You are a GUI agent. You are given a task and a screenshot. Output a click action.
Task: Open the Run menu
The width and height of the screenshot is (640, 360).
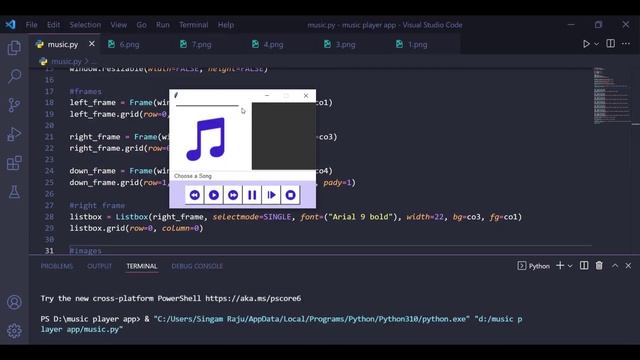[162, 25]
